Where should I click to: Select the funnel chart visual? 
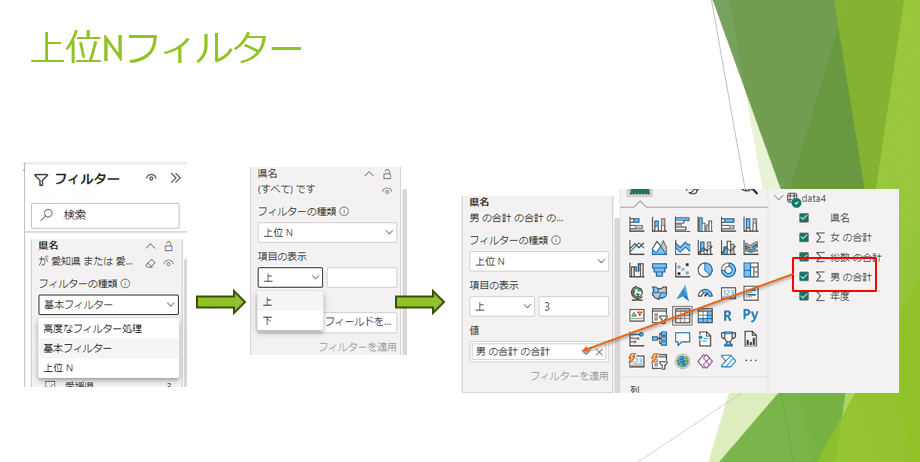(x=659, y=270)
